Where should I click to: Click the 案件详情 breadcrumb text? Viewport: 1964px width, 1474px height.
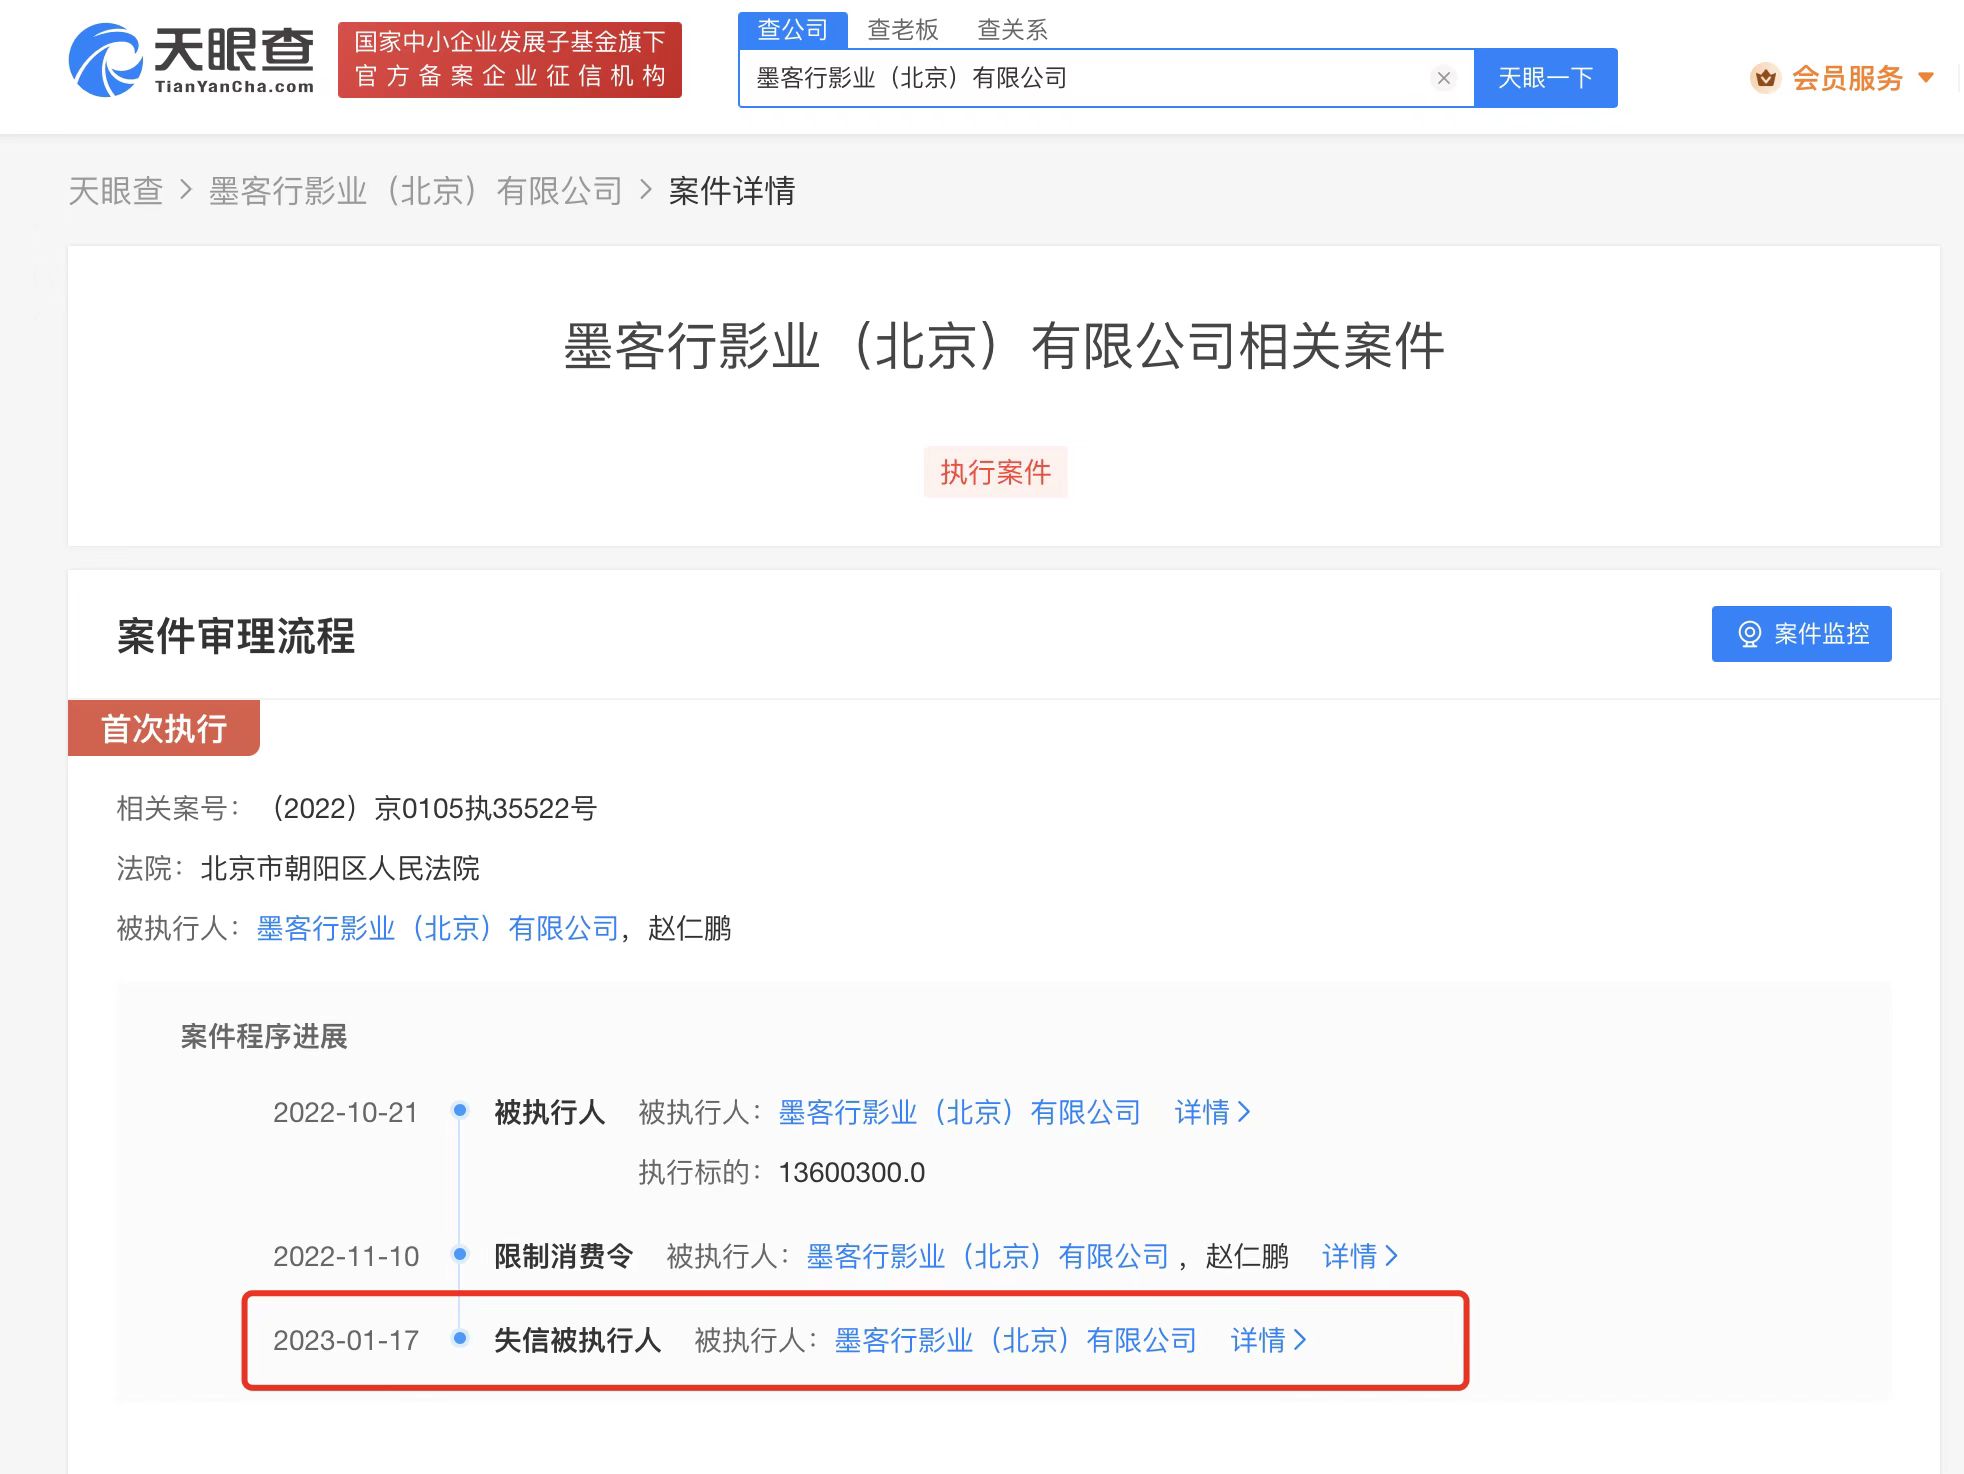coord(732,191)
